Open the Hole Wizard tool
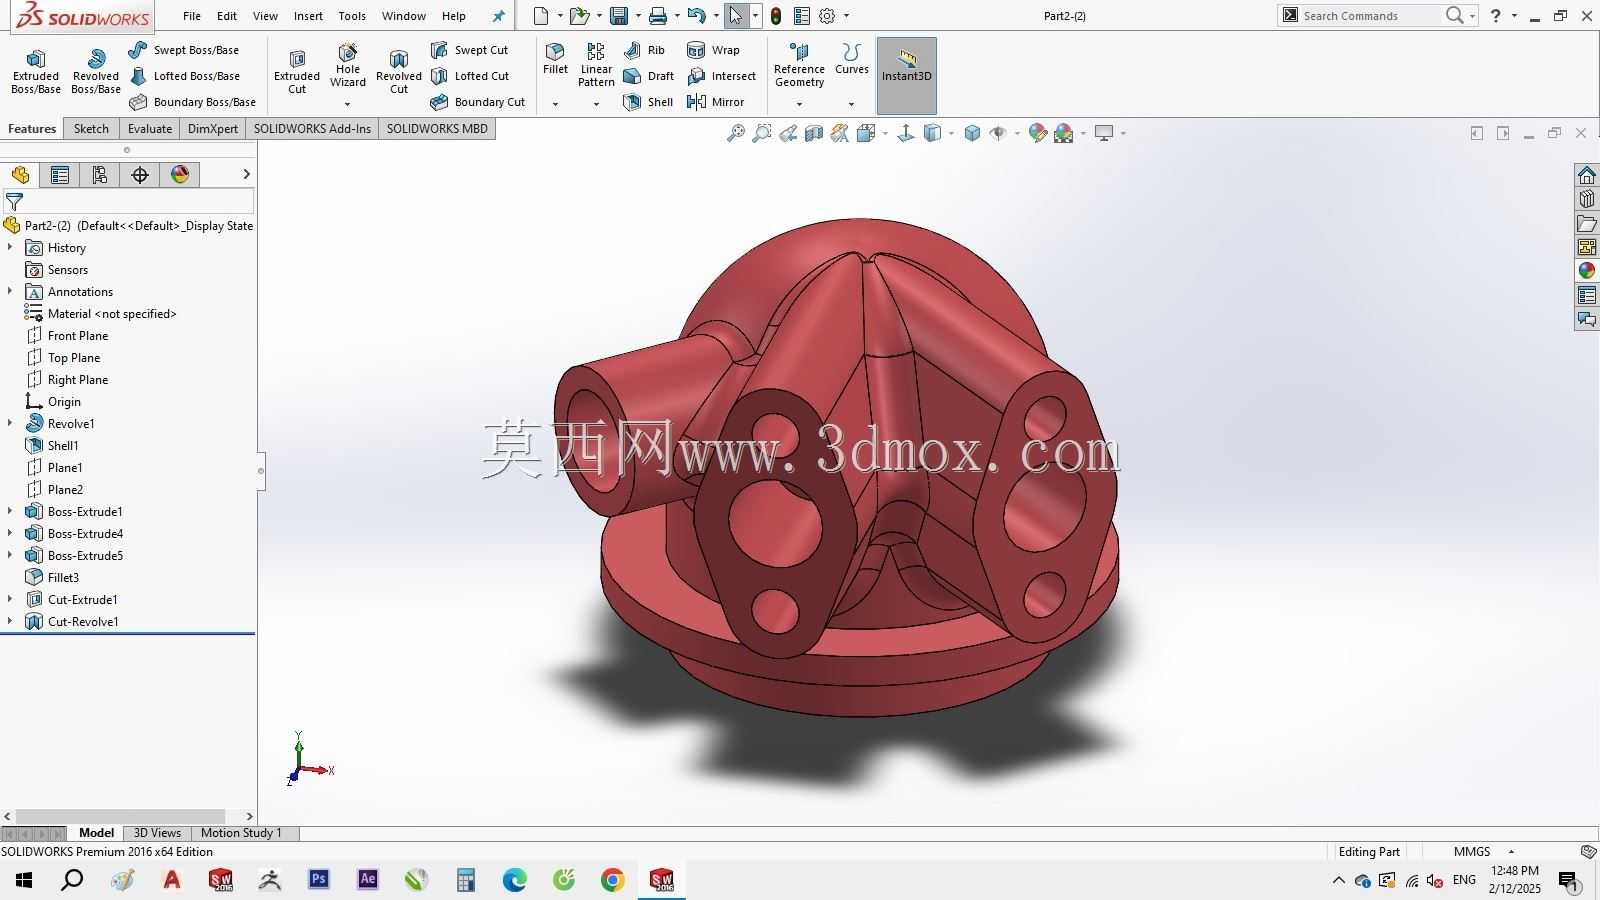This screenshot has width=1600, height=900. [x=348, y=66]
